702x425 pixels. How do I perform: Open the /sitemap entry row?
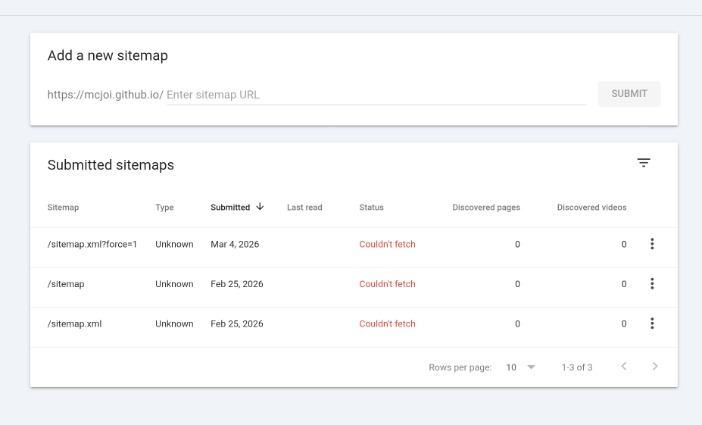coord(66,284)
